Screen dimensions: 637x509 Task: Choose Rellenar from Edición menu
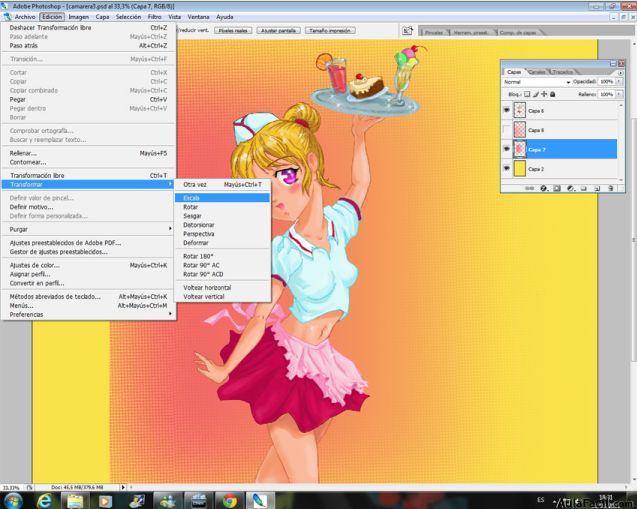88,153
